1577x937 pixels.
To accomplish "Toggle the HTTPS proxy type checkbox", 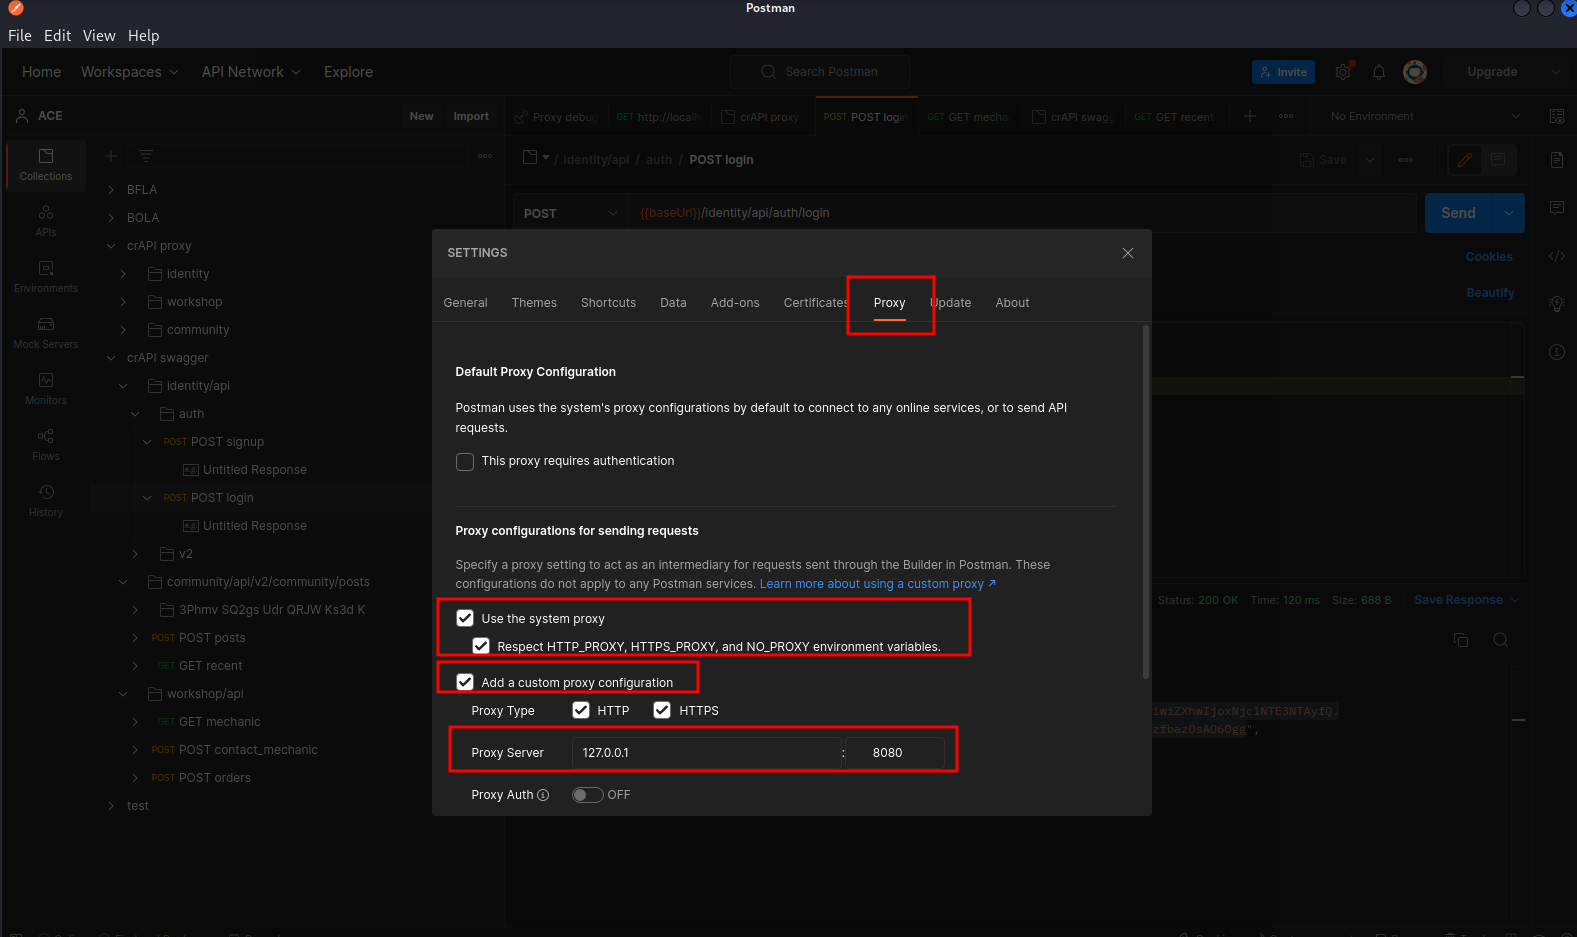I will coord(662,710).
